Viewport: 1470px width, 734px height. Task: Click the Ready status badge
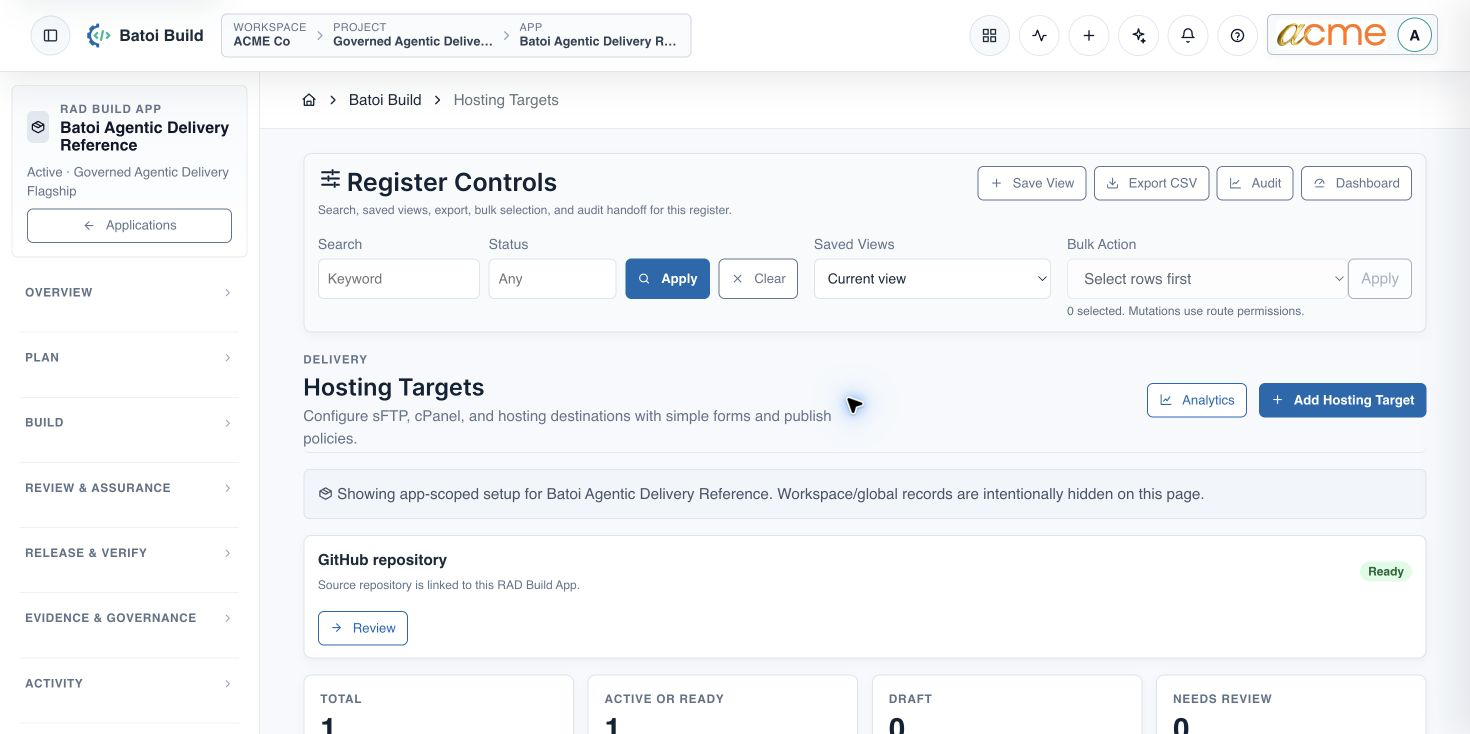click(x=1386, y=572)
